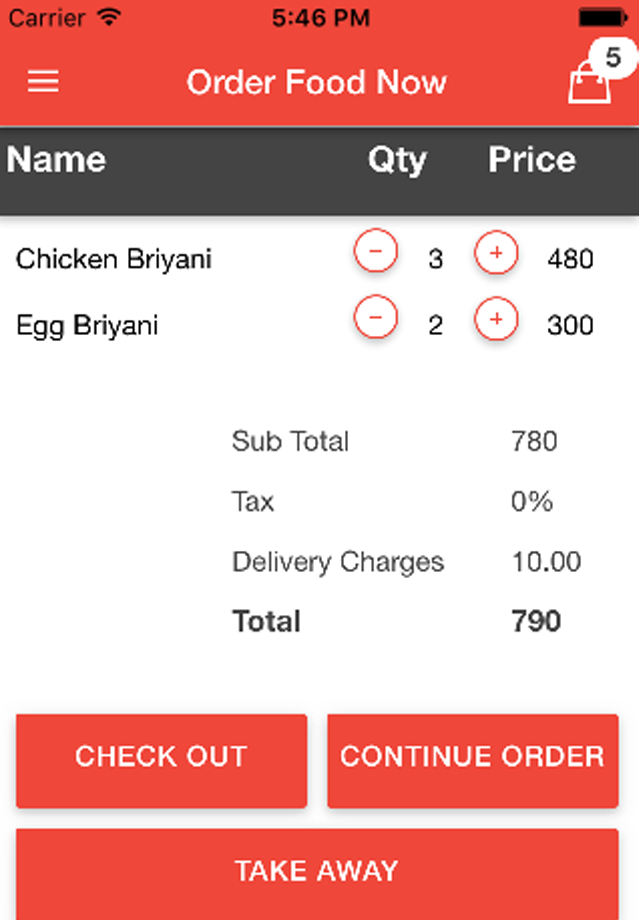Click the Price column header
Screen dimensions: 640x920
point(531,160)
